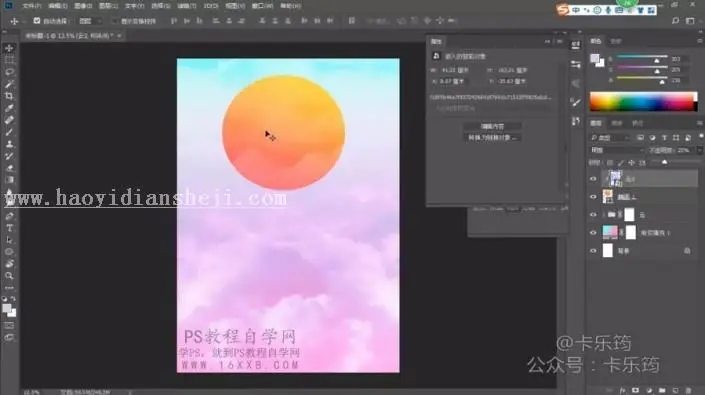Viewport: 705px width, 395px height.
Task: Open the layer blend mode dropdown
Action: click(x=617, y=150)
